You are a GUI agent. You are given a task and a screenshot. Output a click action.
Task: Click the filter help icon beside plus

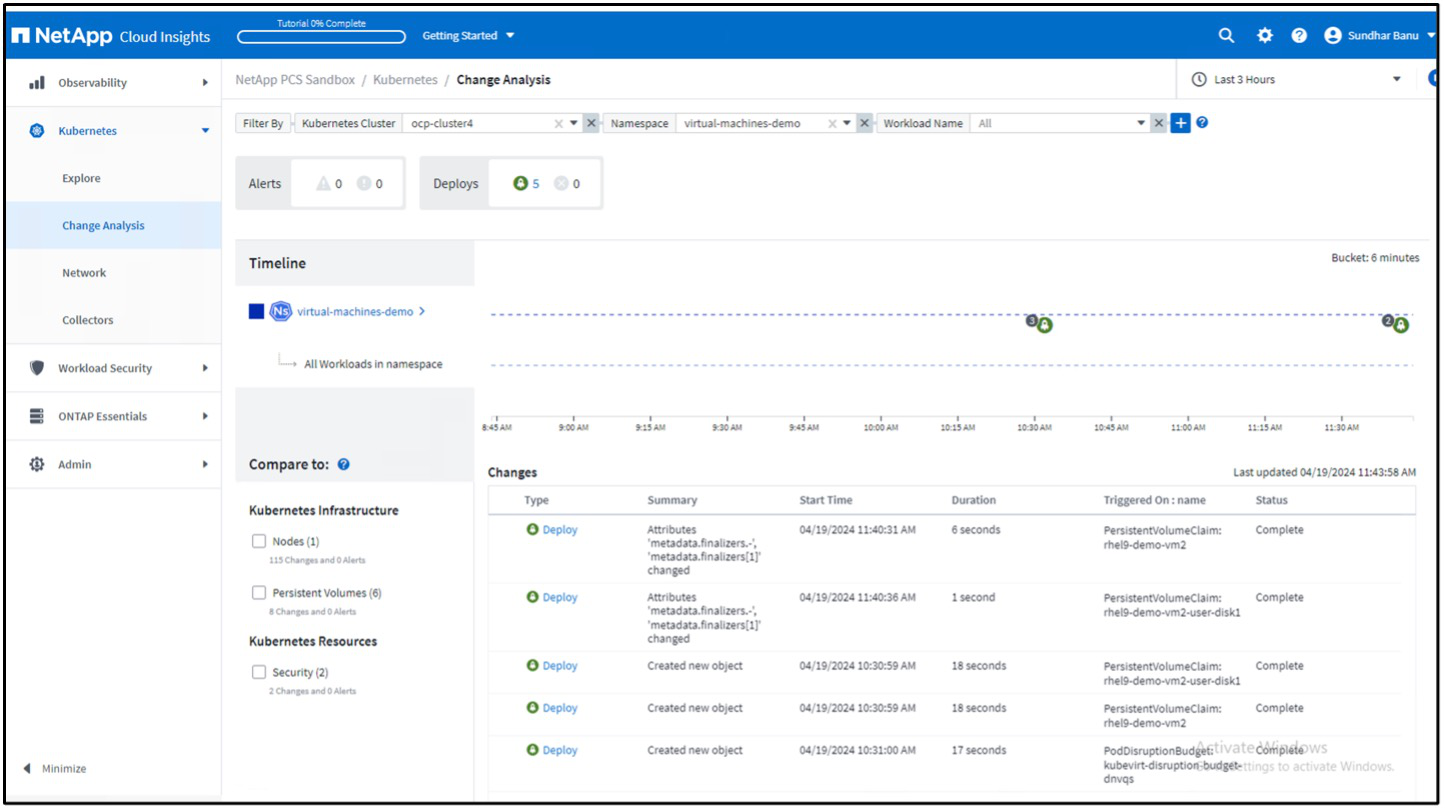point(1202,123)
